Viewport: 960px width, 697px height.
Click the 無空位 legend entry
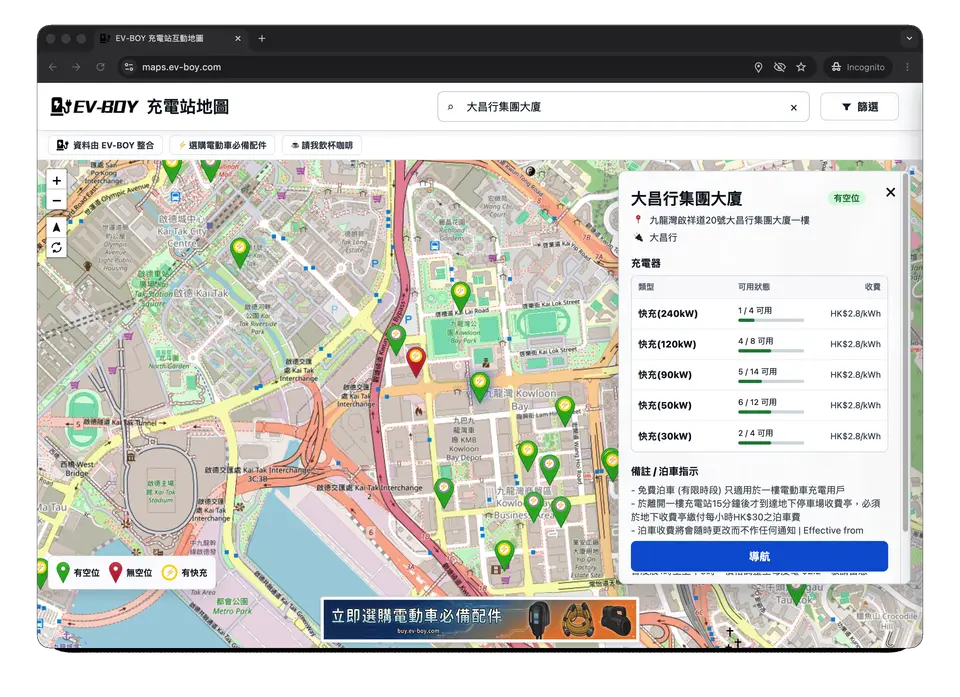tap(130, 573)
